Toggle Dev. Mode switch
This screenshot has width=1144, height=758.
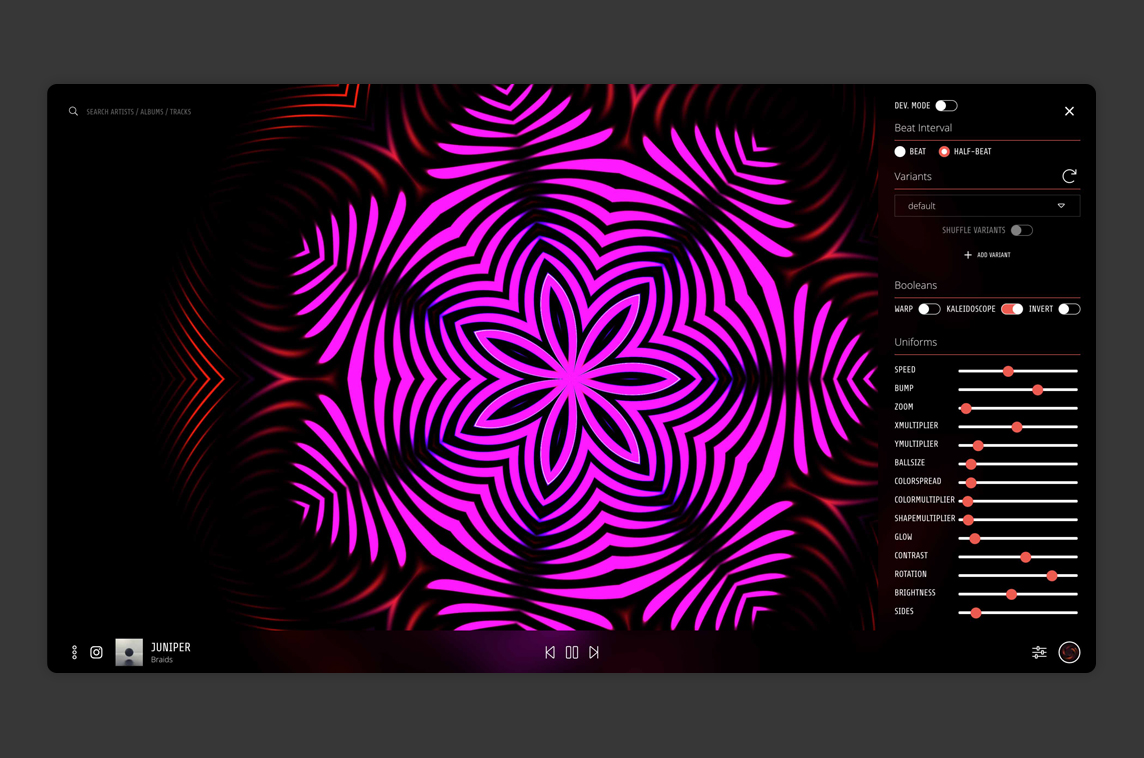click(x=946, y=106)
